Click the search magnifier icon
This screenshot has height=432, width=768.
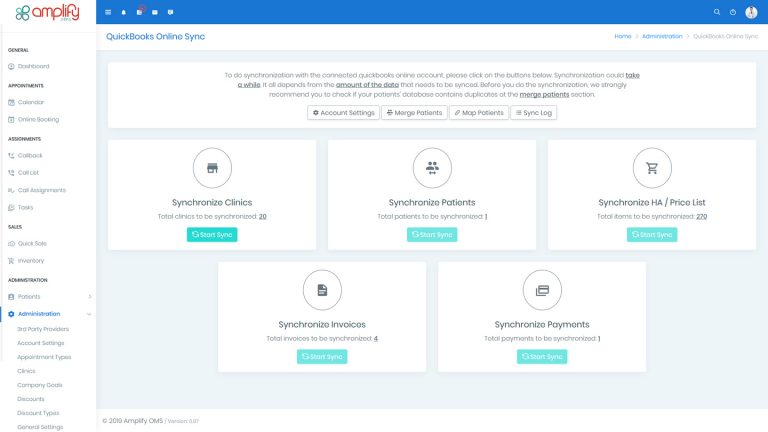[x=717, y=12]
